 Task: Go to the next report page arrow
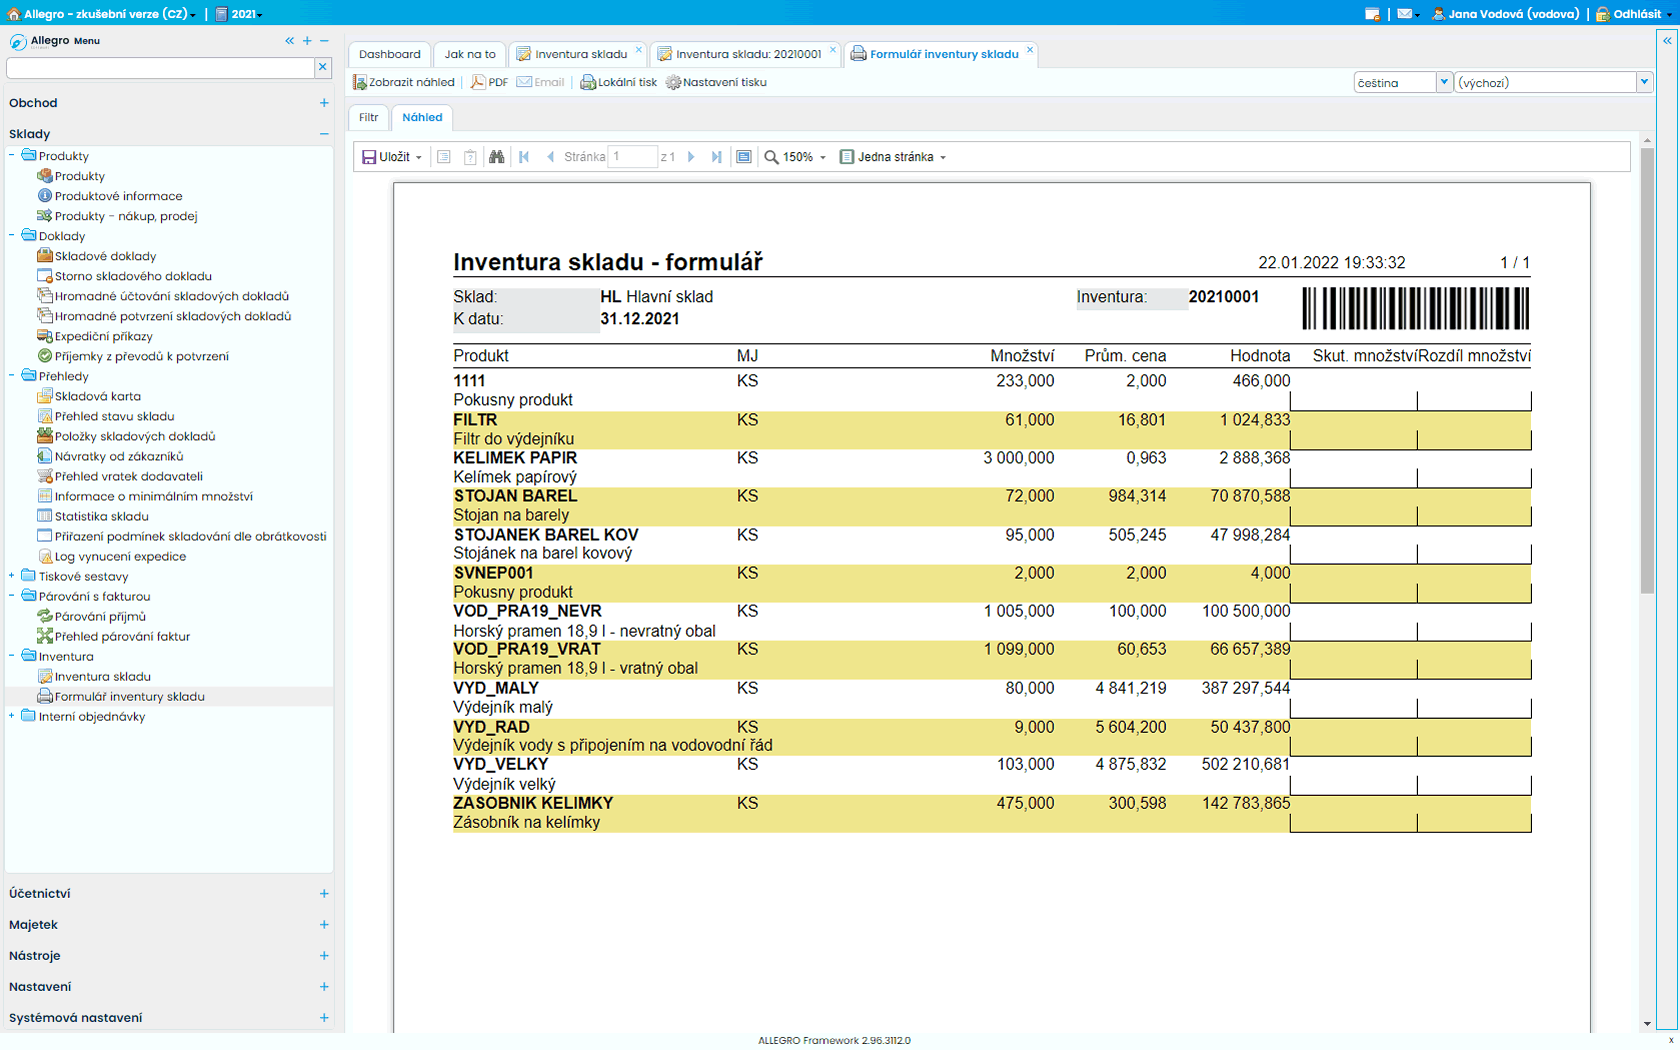(x=691, y=157)
